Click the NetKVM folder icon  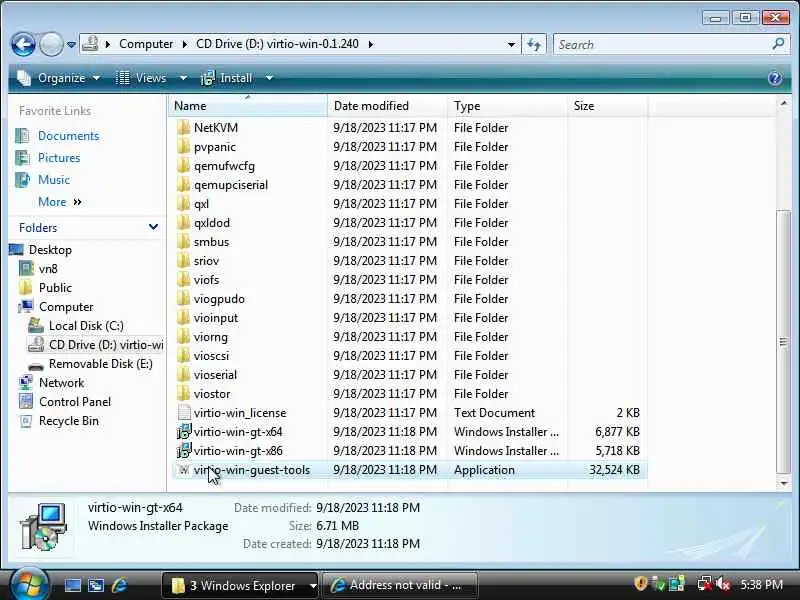pyautogui.click(x=184, y=128)
